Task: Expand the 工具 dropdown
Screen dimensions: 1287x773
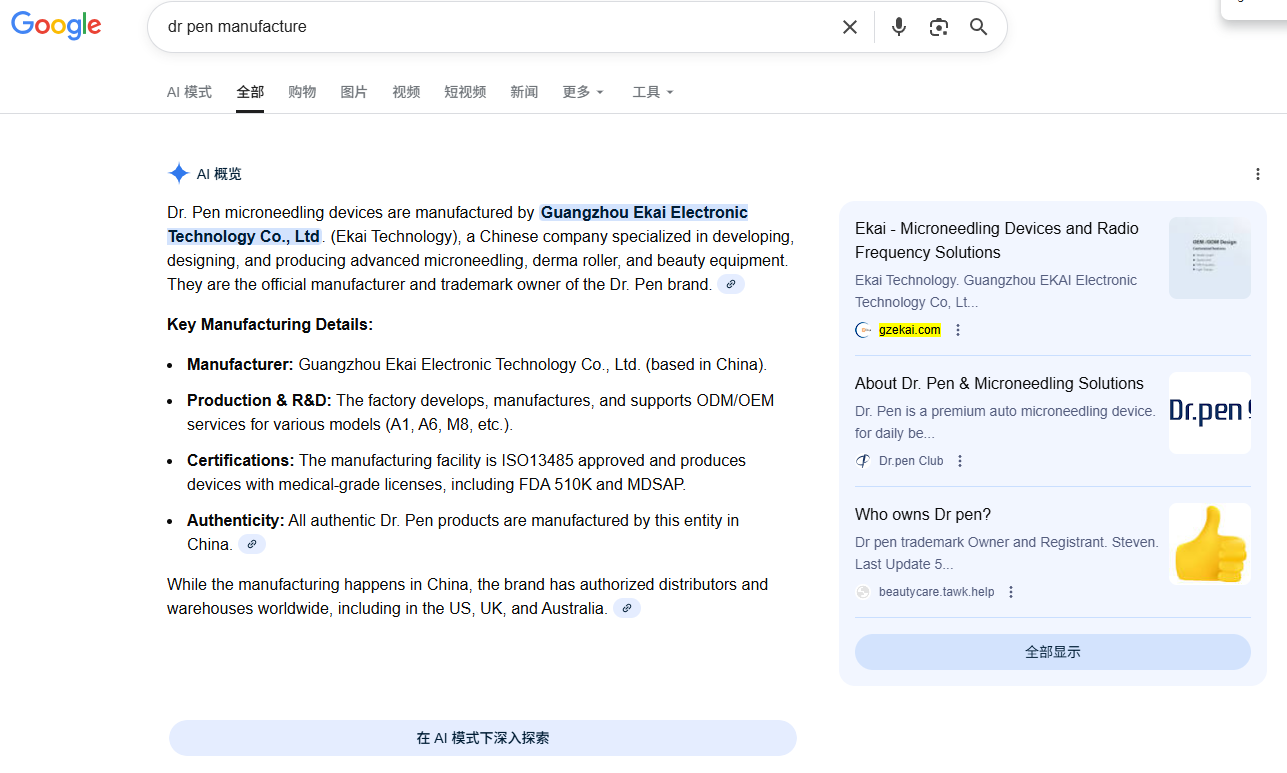Action: click(x=653, y=92)
